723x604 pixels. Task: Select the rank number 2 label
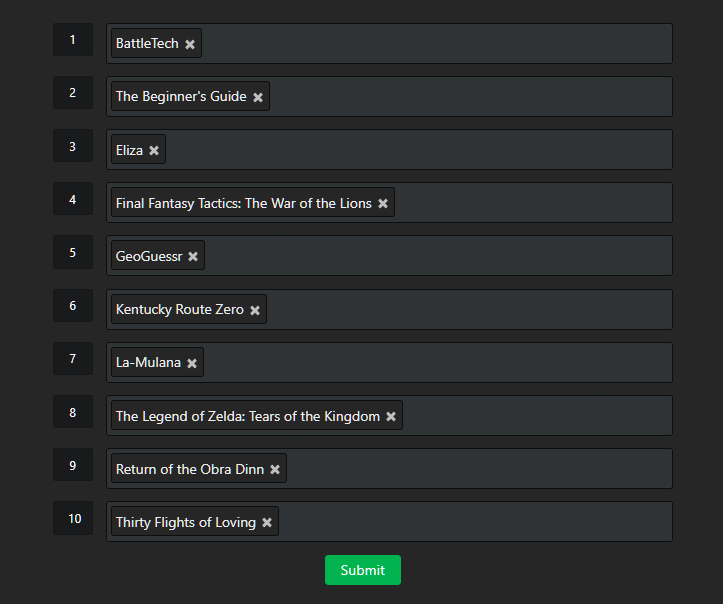coord(73,93)
